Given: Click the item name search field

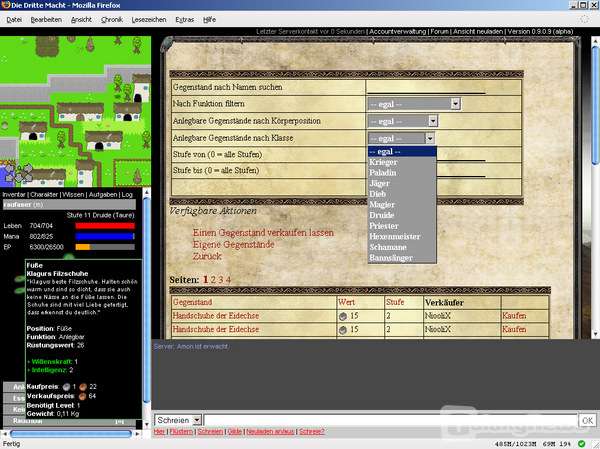Looking at the screenshot, I should (x=426, y=88).
